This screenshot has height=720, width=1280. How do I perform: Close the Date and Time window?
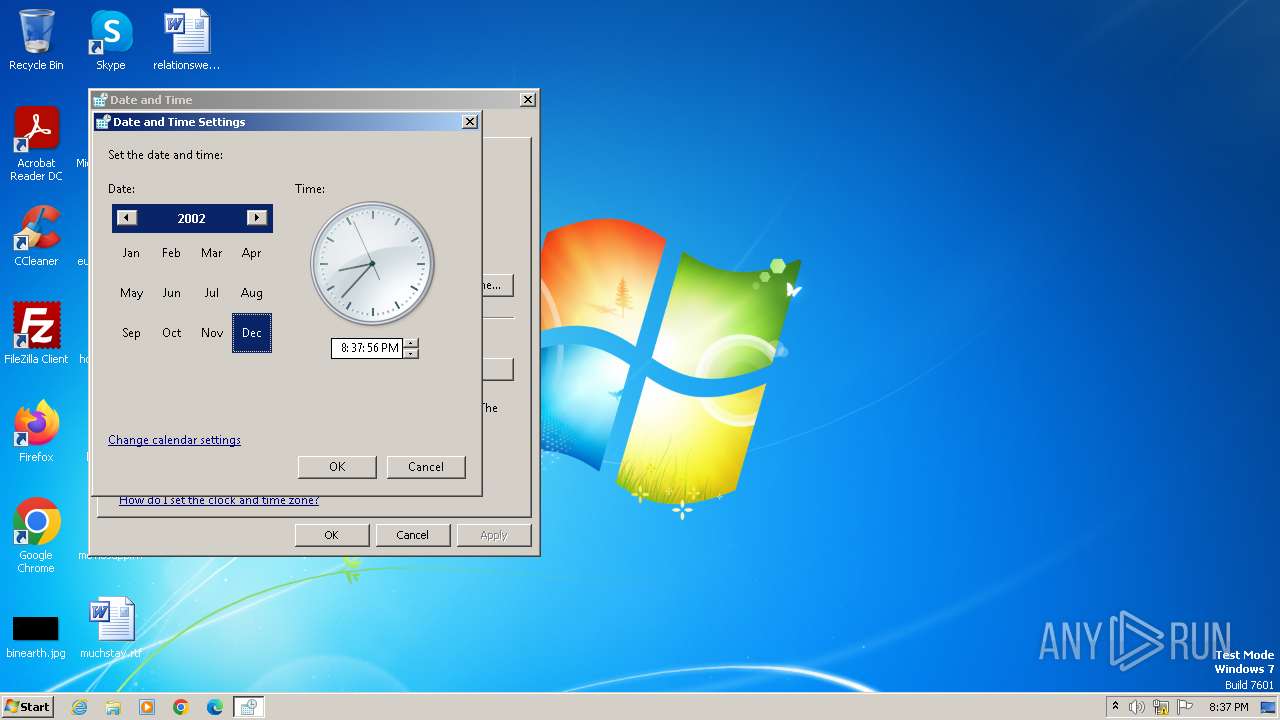click(528, 100)
